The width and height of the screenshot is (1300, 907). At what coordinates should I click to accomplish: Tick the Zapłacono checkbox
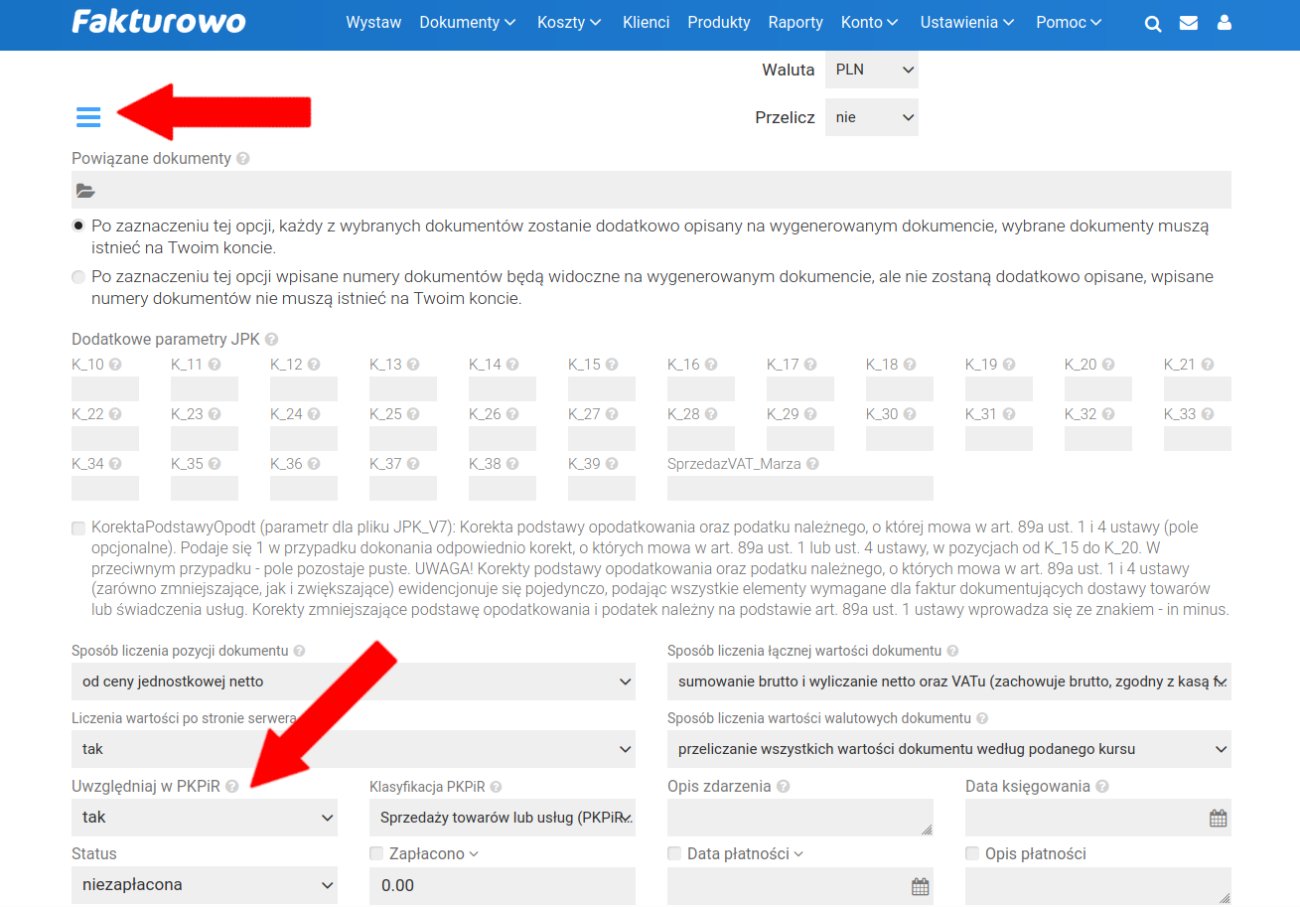(x=376, y=854)
